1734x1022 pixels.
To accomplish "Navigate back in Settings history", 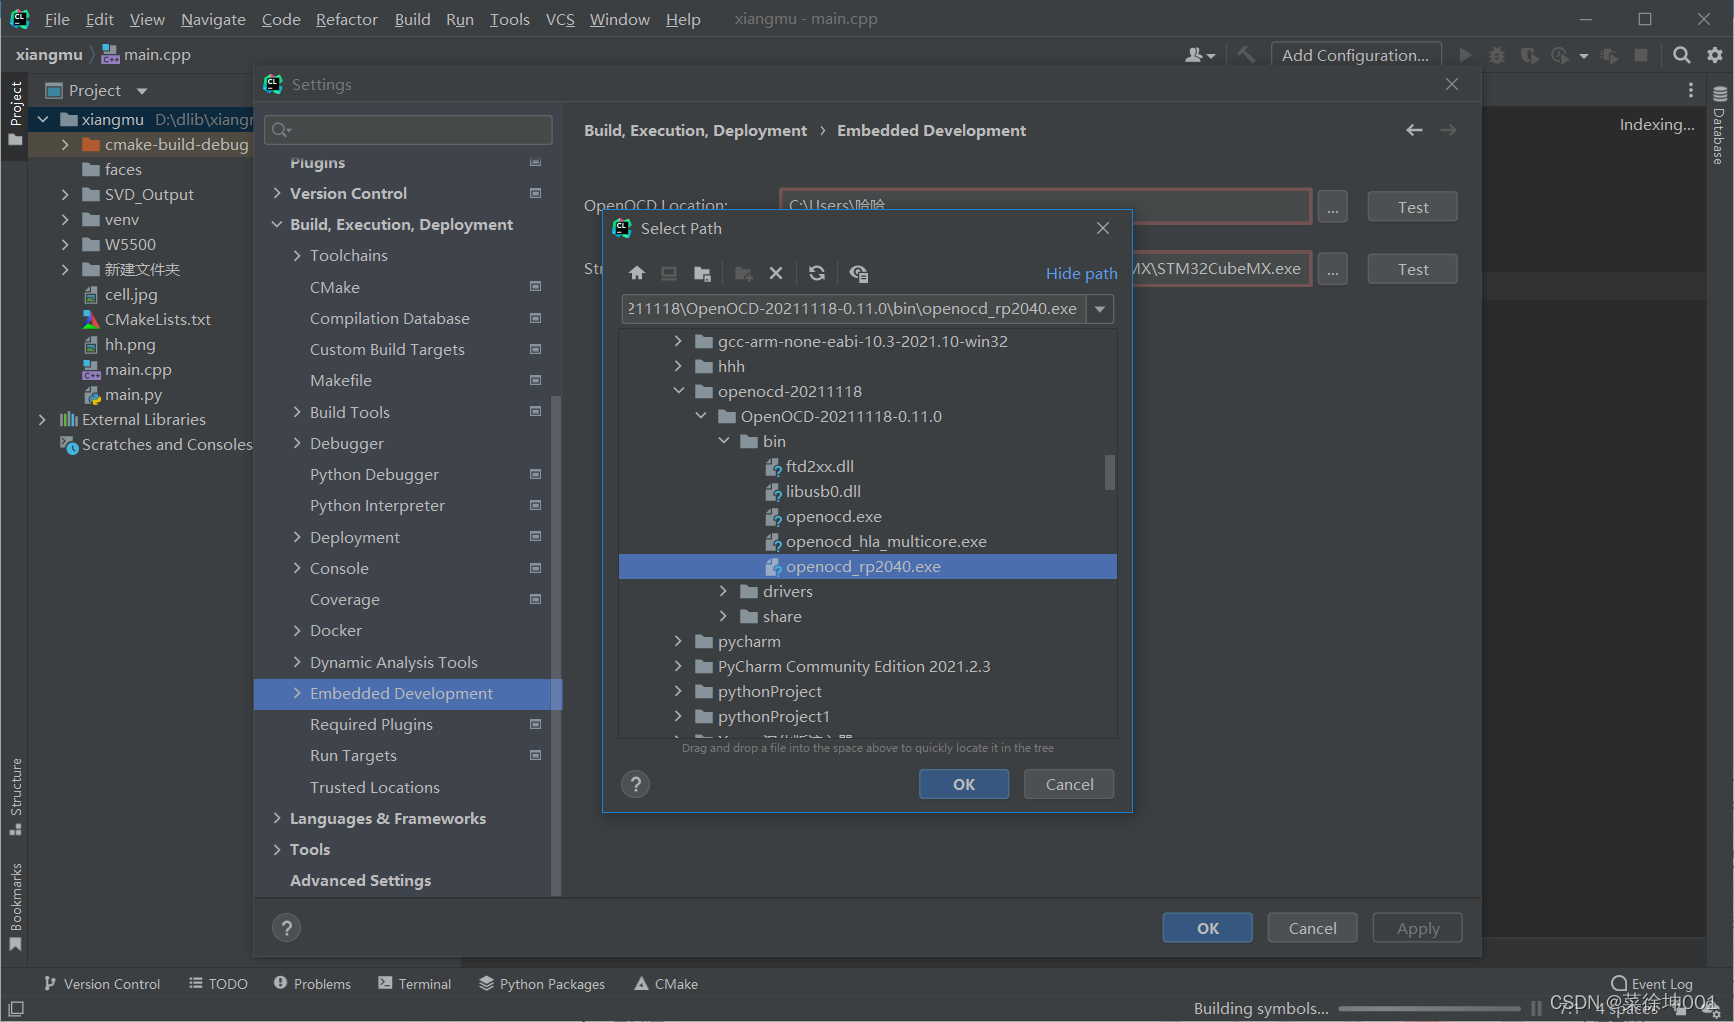I will [1414, 130].
